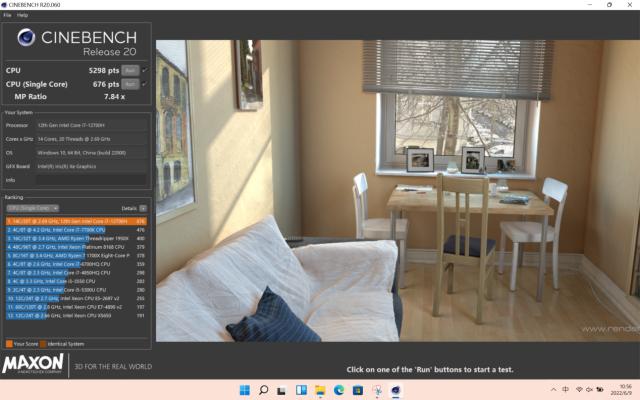This screenshot has height=400, width=640.
Task: Select the OS field value
Action: pyautogui.click(x=91, y=153)
